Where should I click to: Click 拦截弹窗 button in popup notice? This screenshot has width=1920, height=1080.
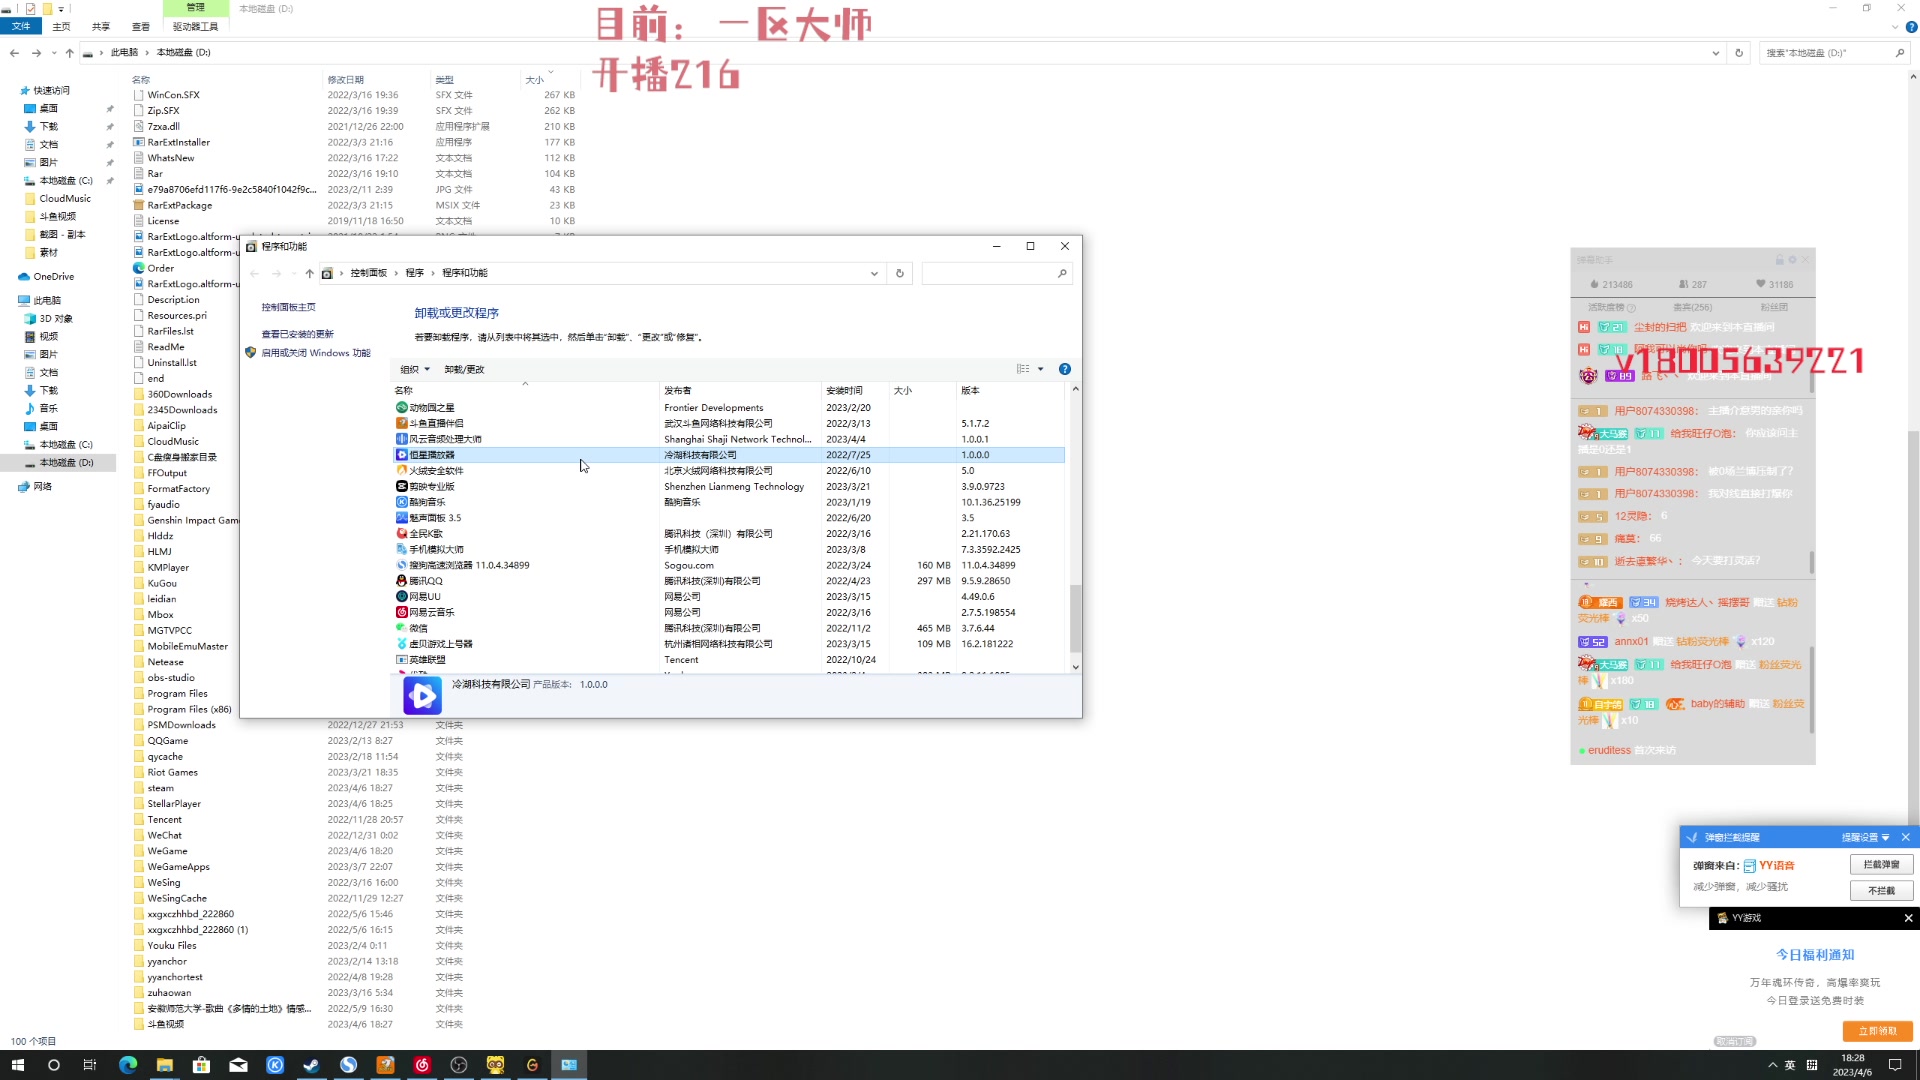1881,864
